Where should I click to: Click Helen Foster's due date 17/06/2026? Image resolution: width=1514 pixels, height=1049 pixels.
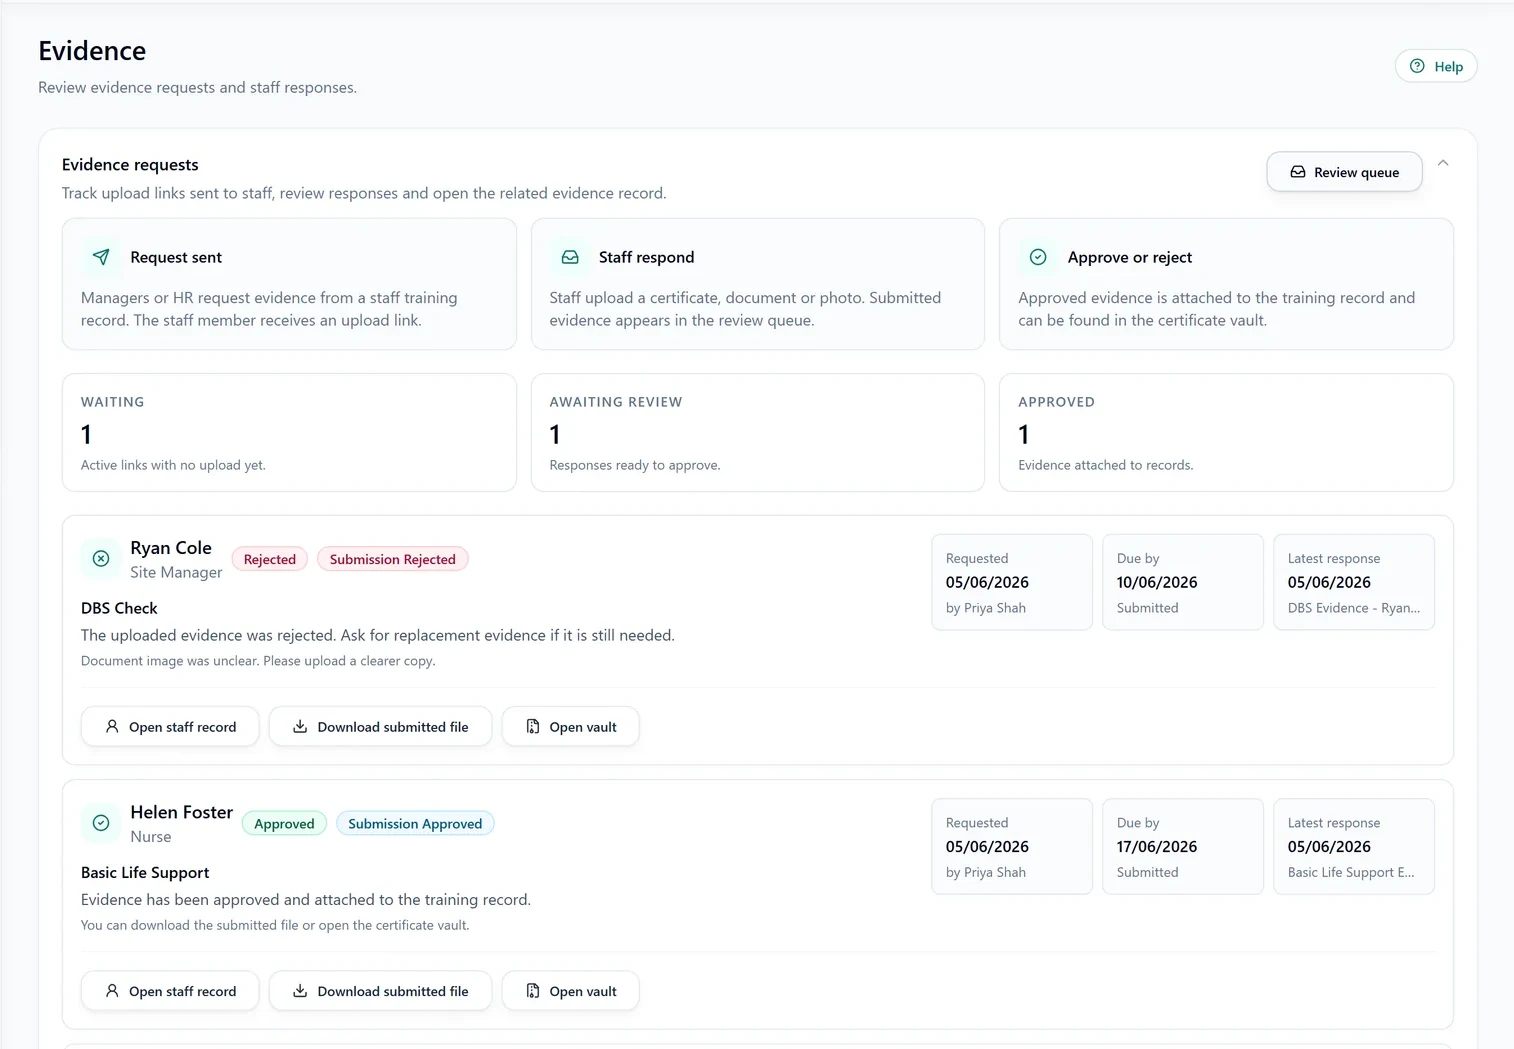pyautogui.click(x=1157, y=846)
